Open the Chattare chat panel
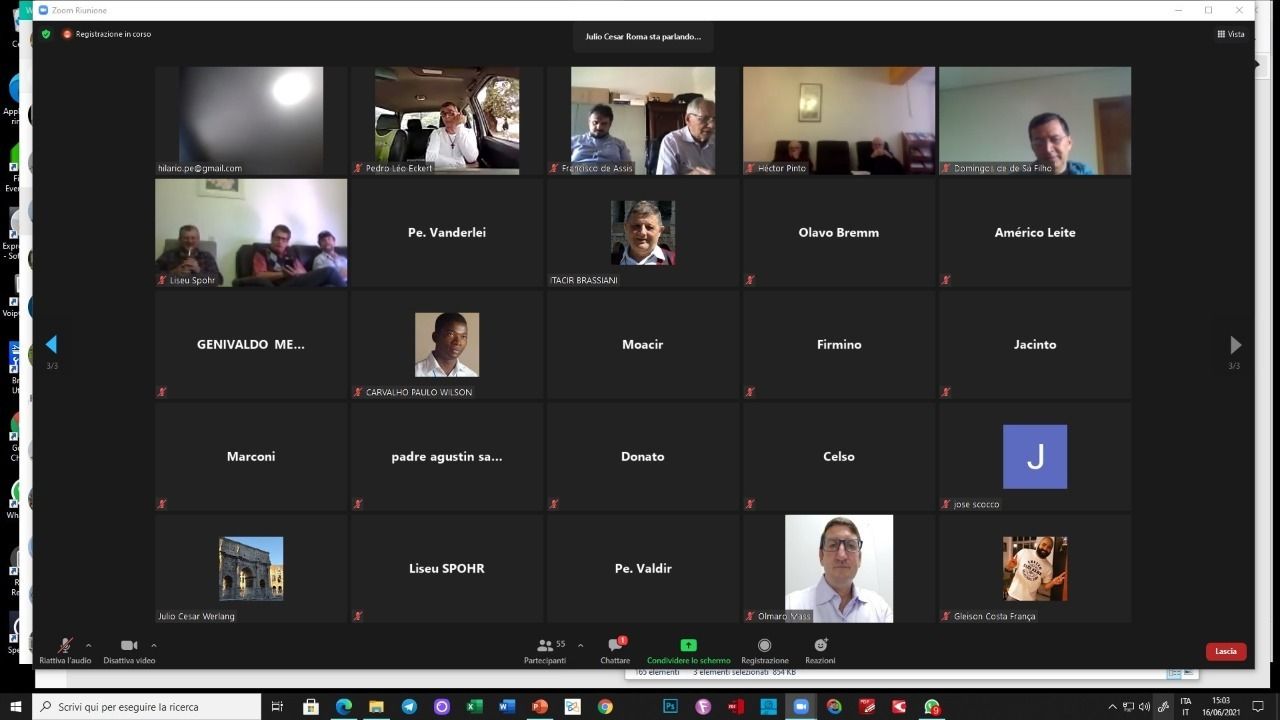 (x=615, y=651)
